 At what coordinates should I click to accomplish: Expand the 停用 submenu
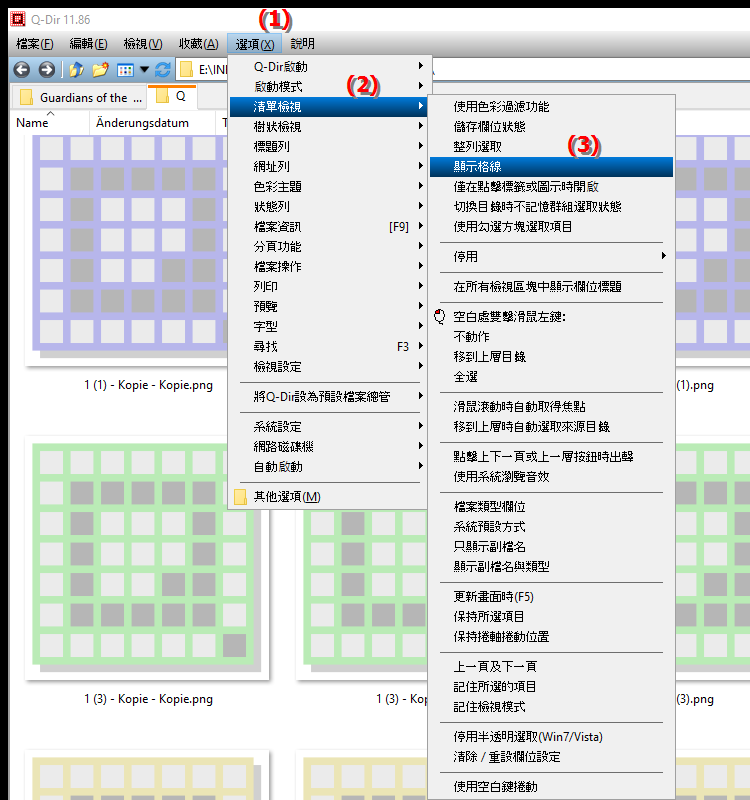point(551,257)
